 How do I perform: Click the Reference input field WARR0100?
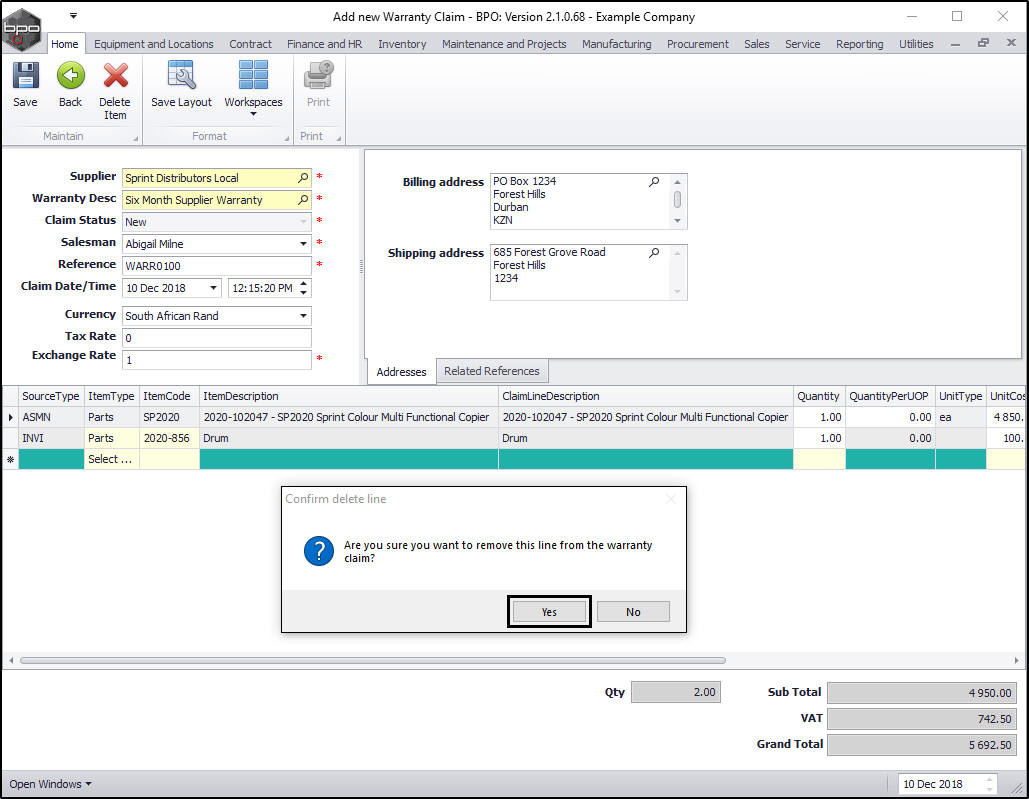click(x=217, y=266)
